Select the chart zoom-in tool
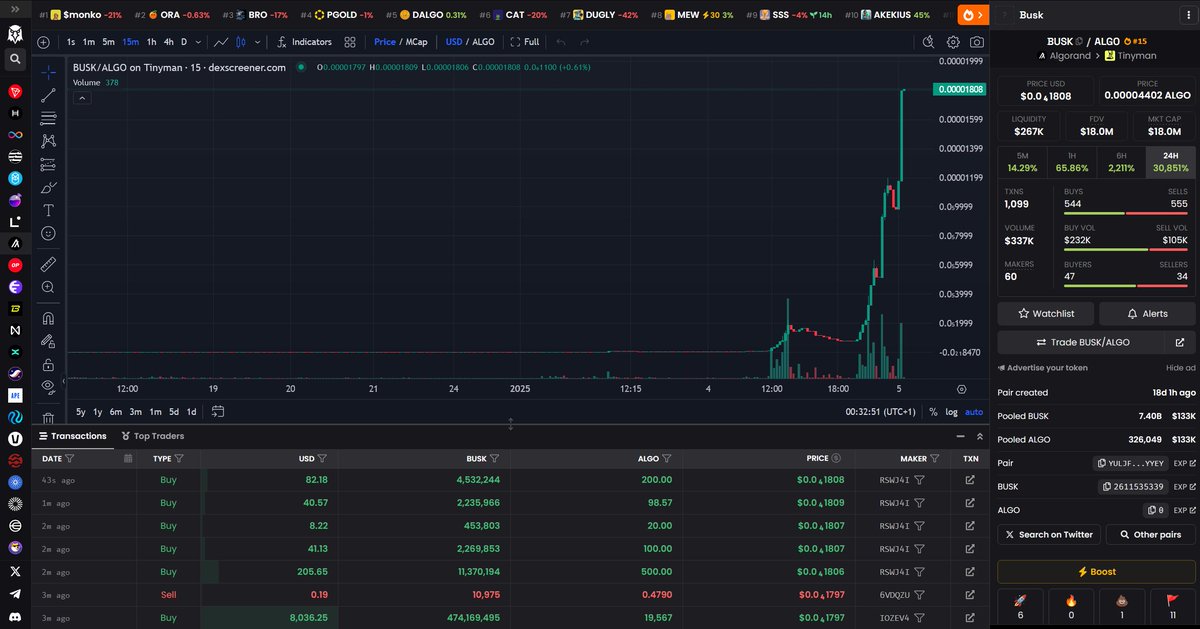Image resolution: width=1200 pixels, height=629 pixels. point(48,287)
